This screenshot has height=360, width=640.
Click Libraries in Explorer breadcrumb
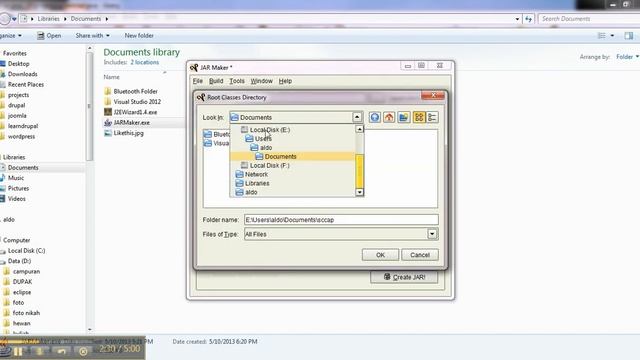(x=49, y=19)
